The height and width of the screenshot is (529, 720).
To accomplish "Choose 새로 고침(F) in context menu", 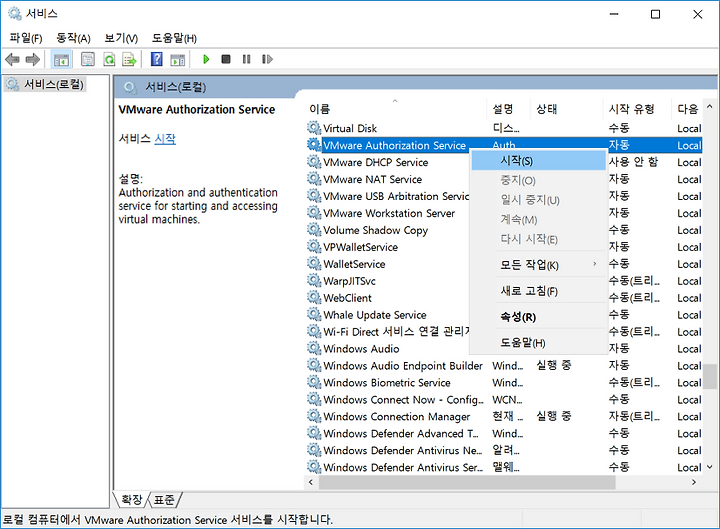I will click(x=538, y=291).
